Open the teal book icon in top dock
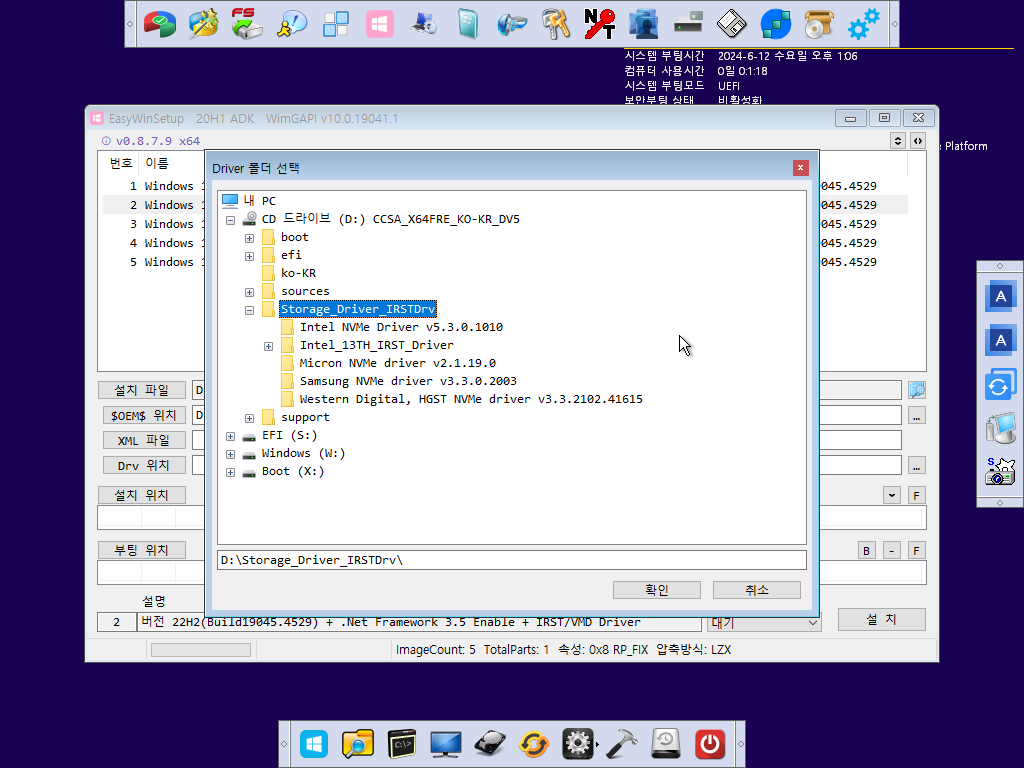Screen dimensions: 1024x768 click(x=468, y=24)
